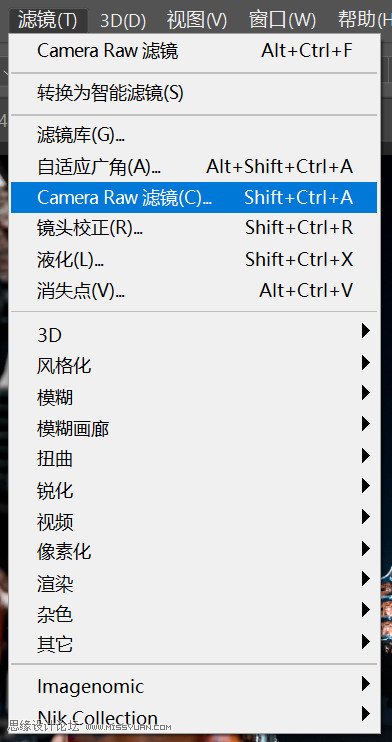This screenshot has height=742, width=392.
Task: Expand the 锐化 sharpen submenu
Action: coord(194,490)
